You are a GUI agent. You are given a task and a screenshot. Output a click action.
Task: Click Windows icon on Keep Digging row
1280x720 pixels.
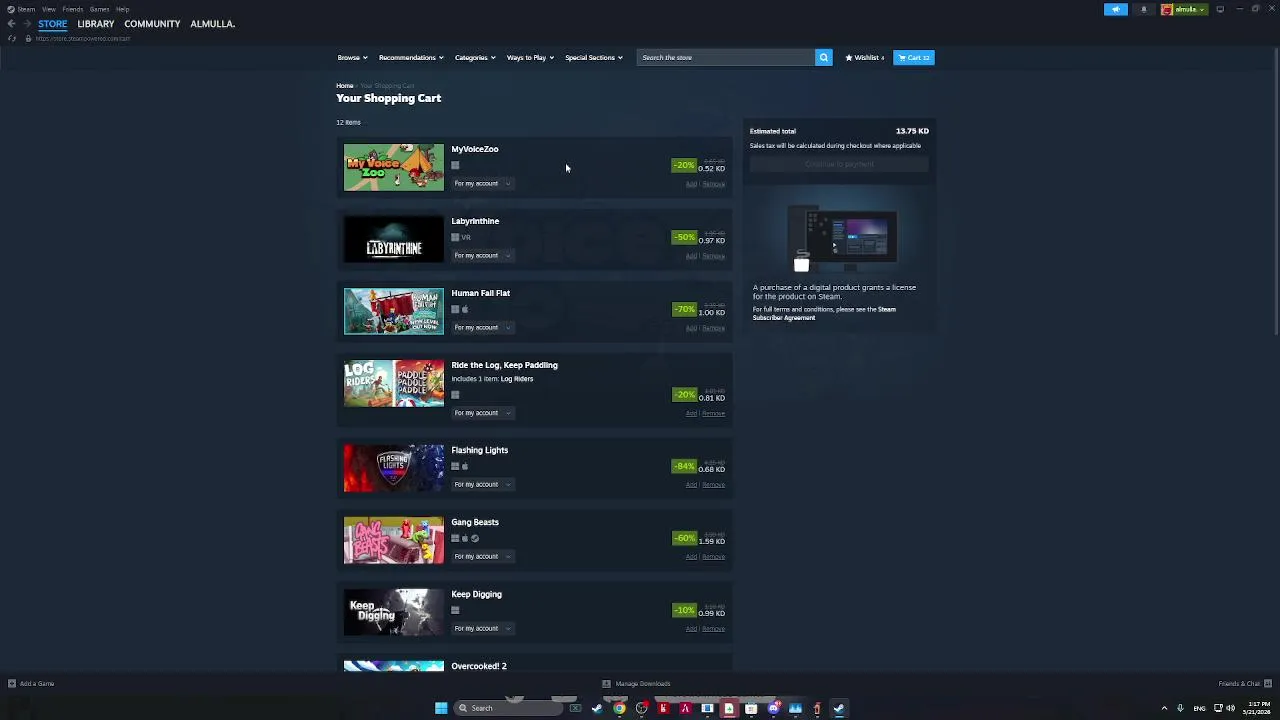point(455,610)
